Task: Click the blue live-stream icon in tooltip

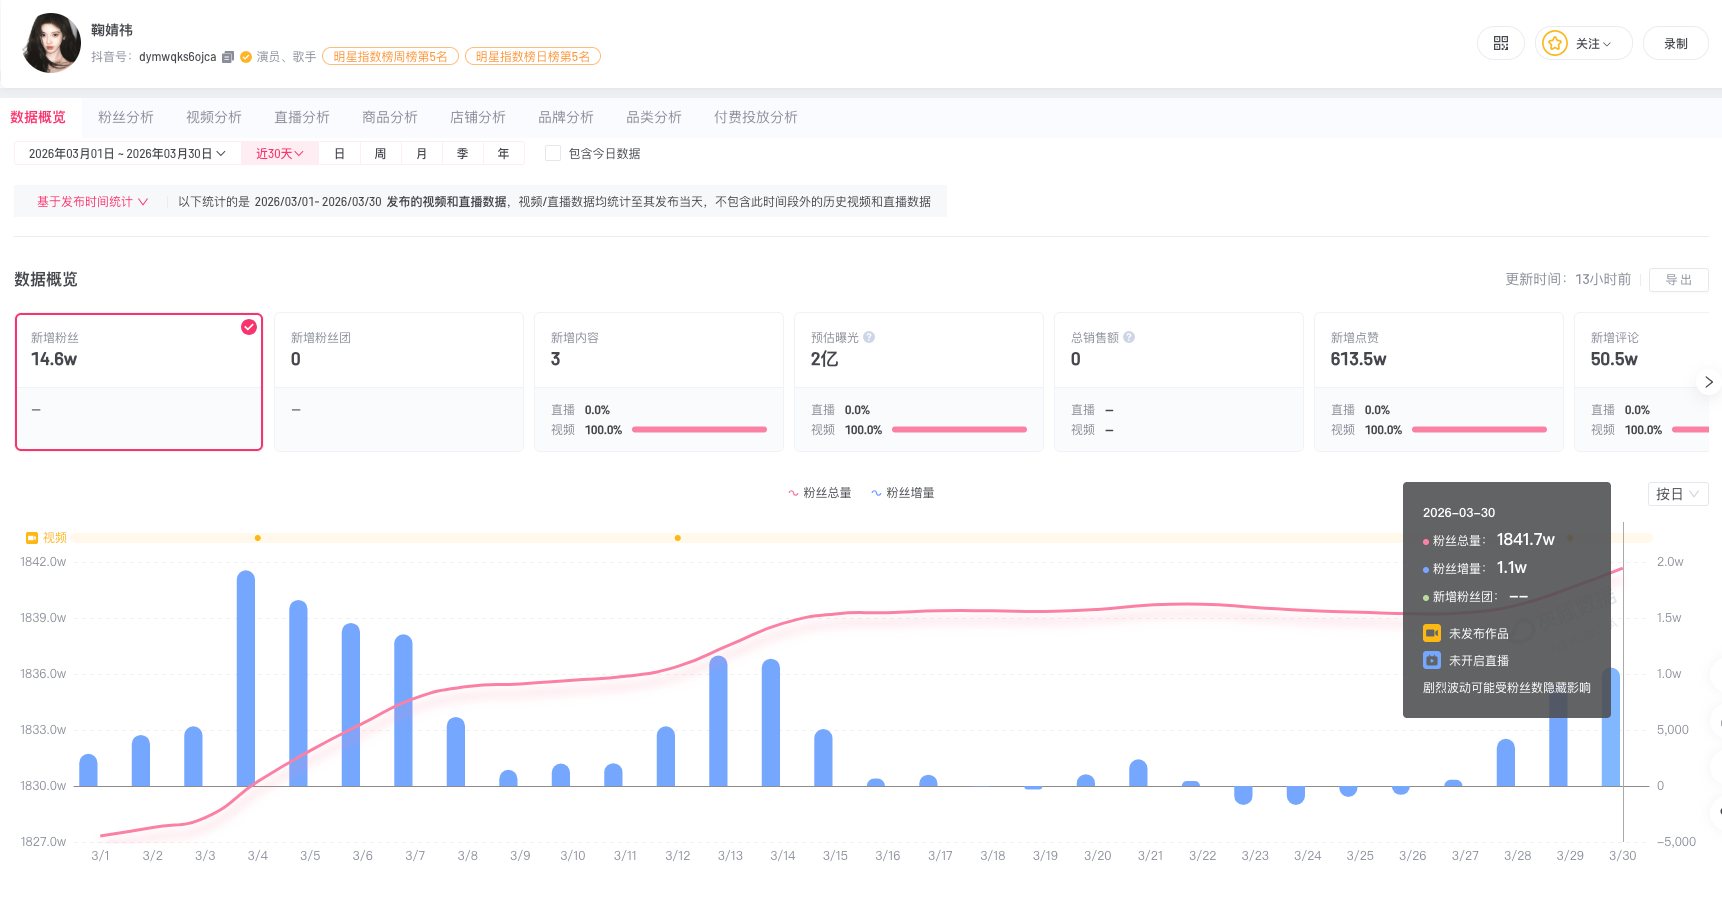Action: 1431,660
